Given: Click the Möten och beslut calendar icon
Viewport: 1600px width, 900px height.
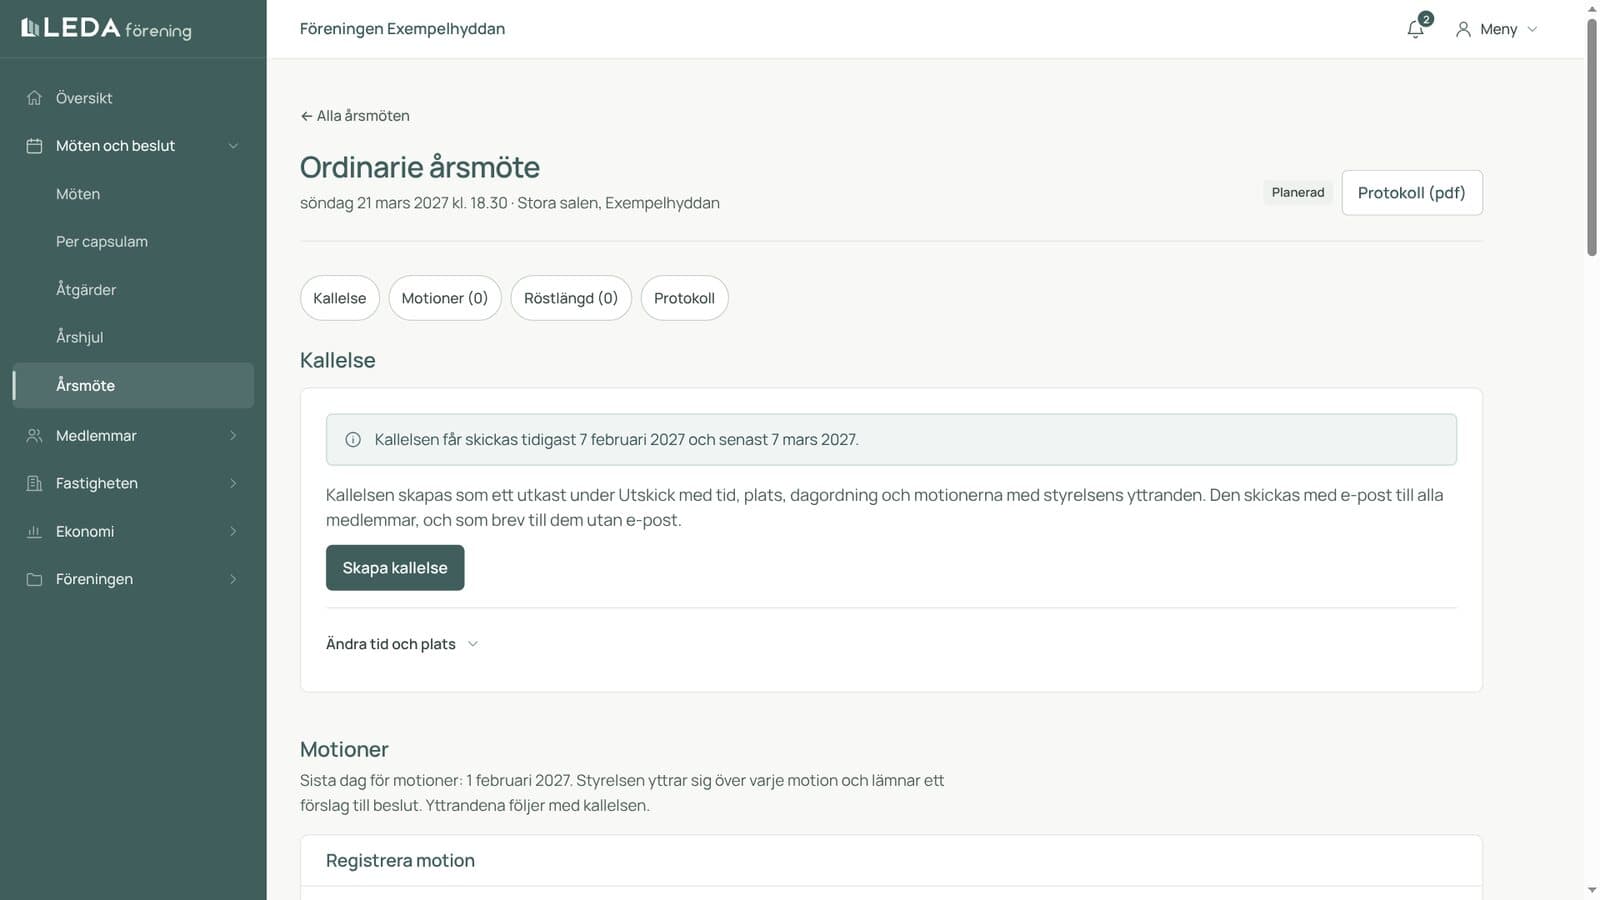Looking at the screenshot, I should click(x=34, y=146).
